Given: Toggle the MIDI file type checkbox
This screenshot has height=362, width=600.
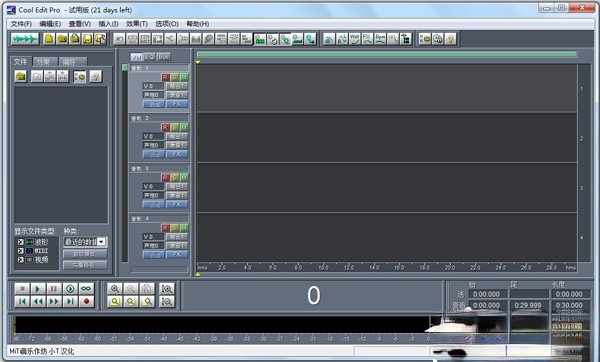Looking at the screenshot, I should (x=20, y=251).
